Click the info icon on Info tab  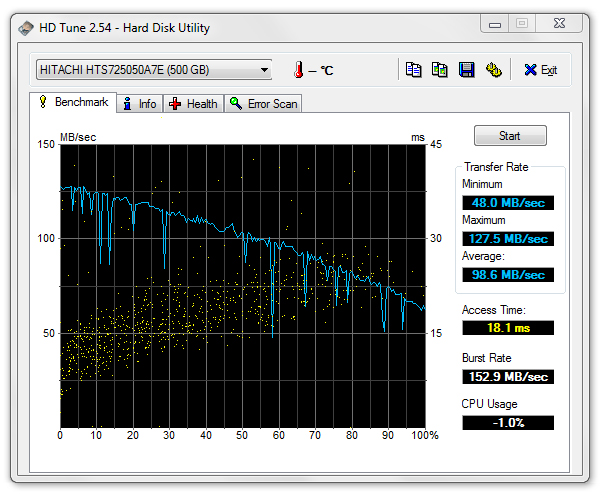coord(127,104)
